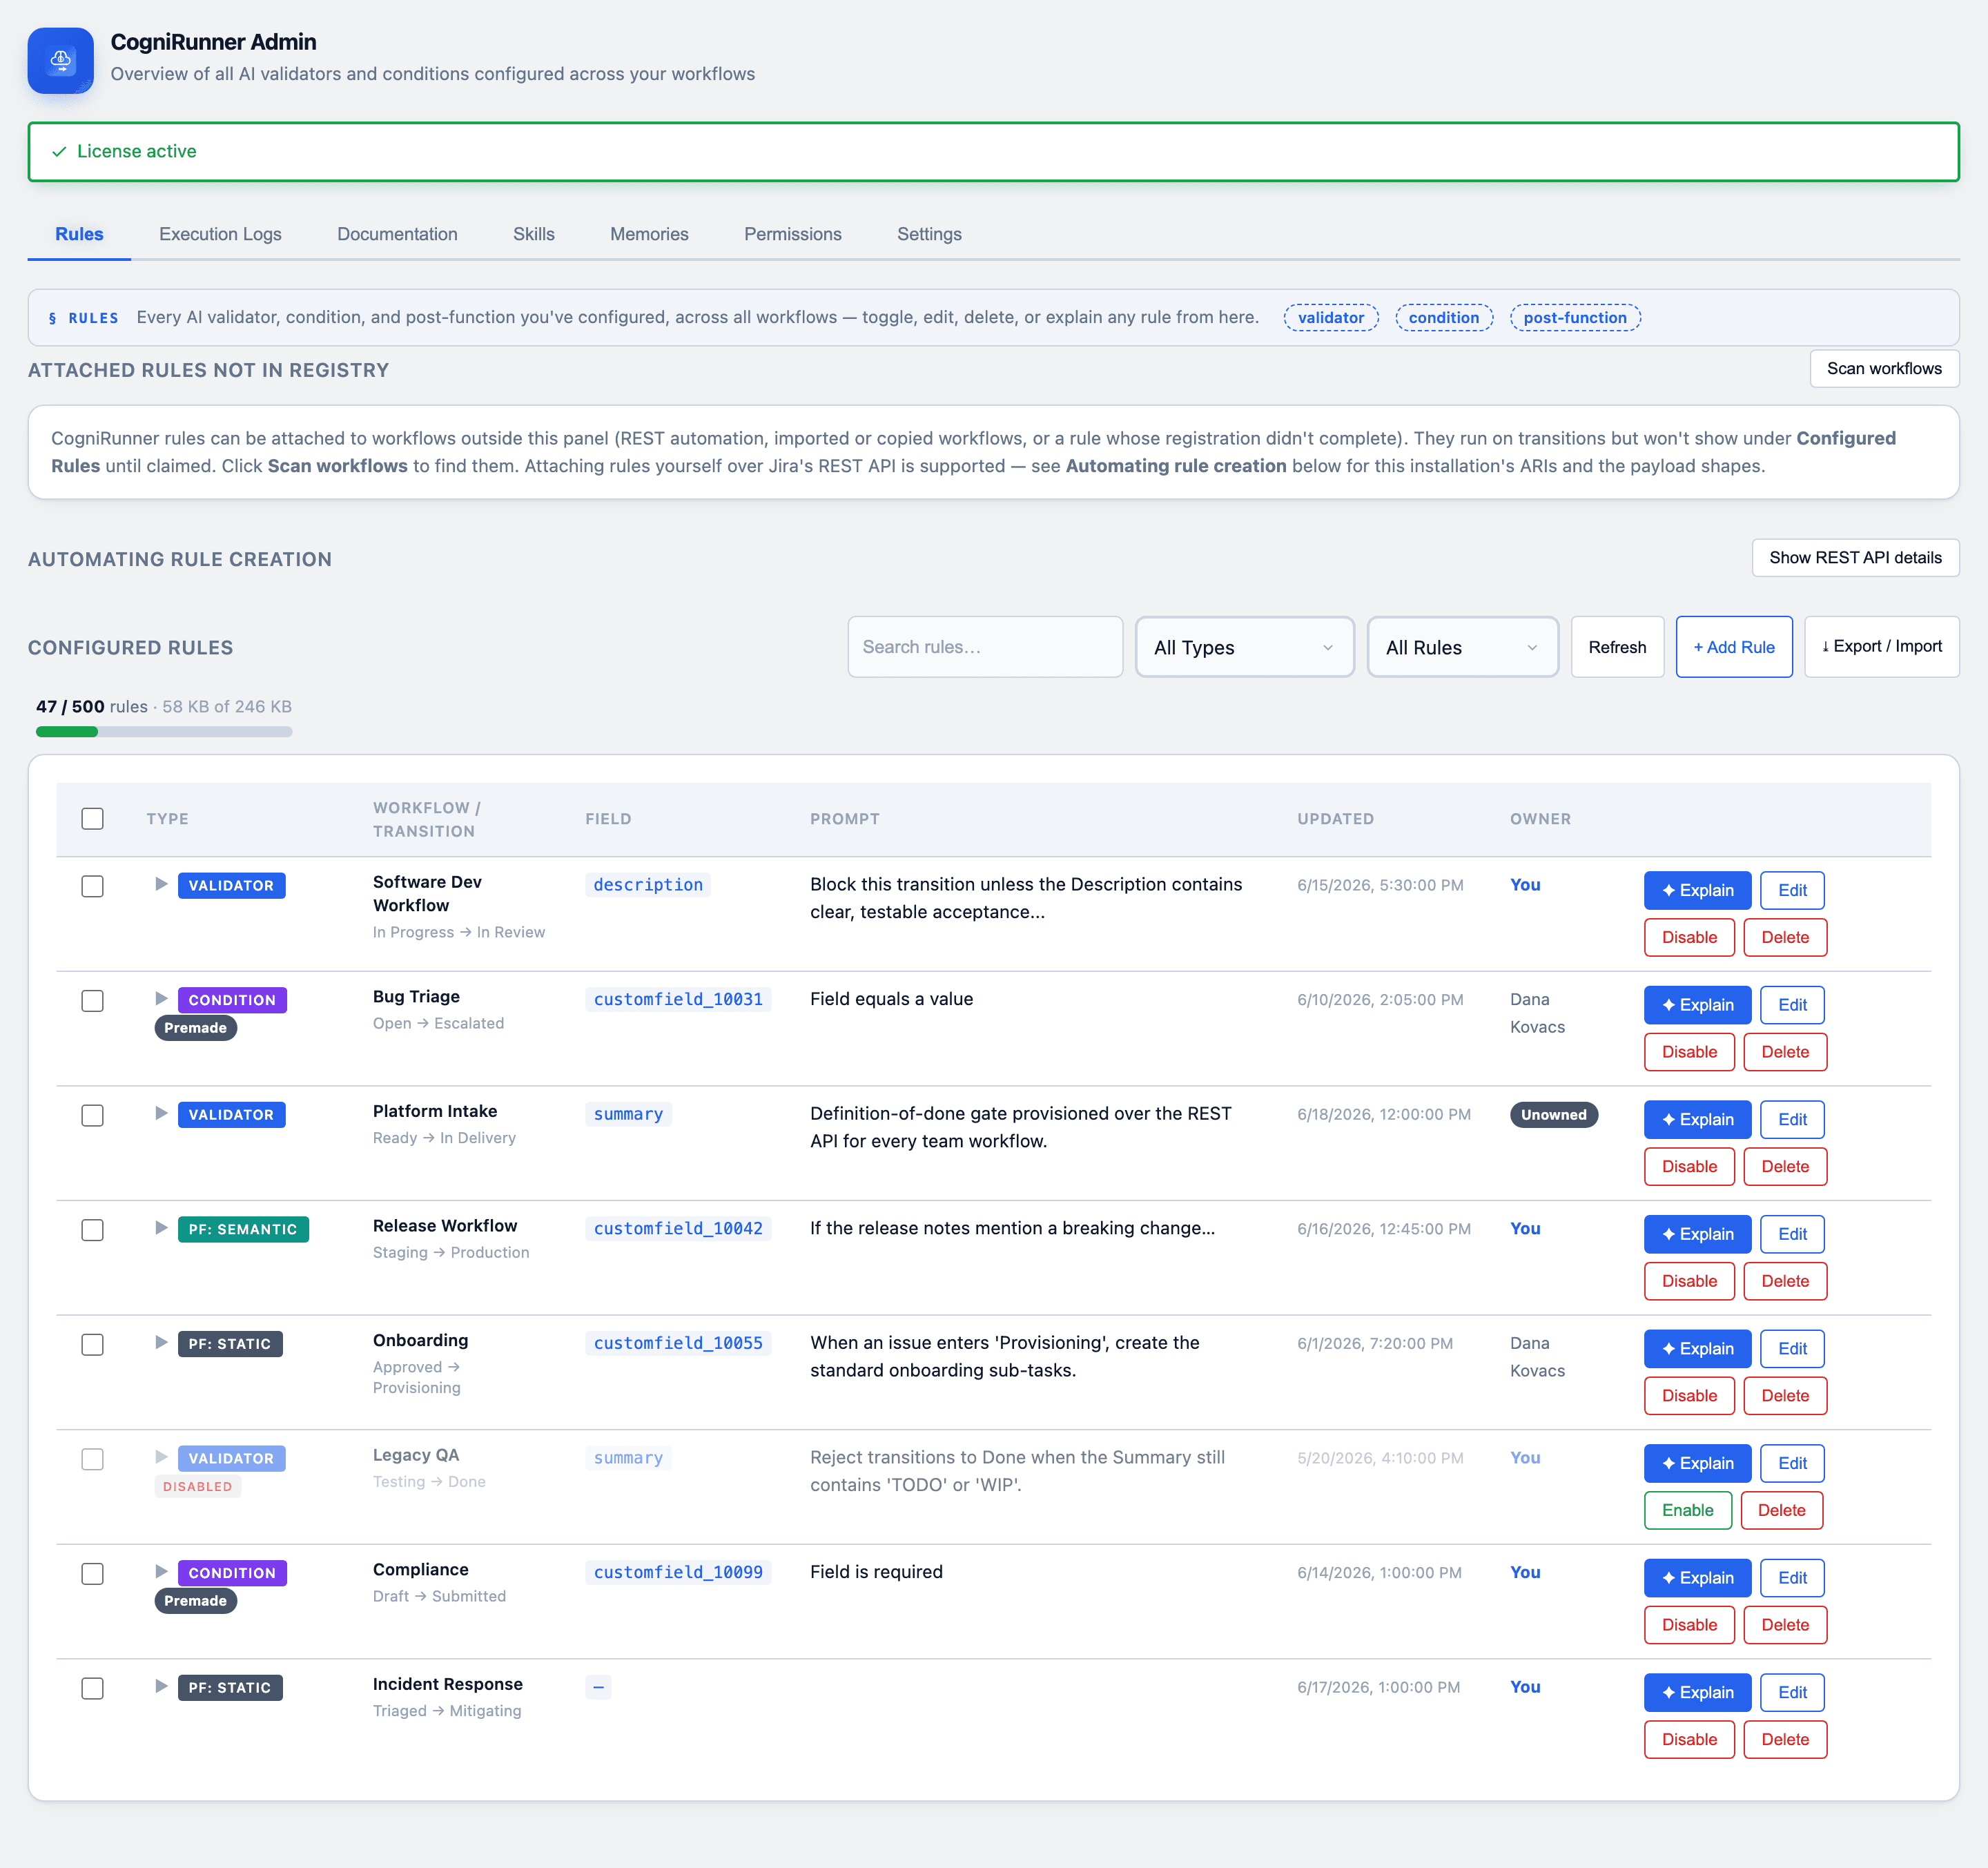Screen dimensions: 1988x1868
Task: Delete the Incident Response rule
Action: tap(1785, 1739)
